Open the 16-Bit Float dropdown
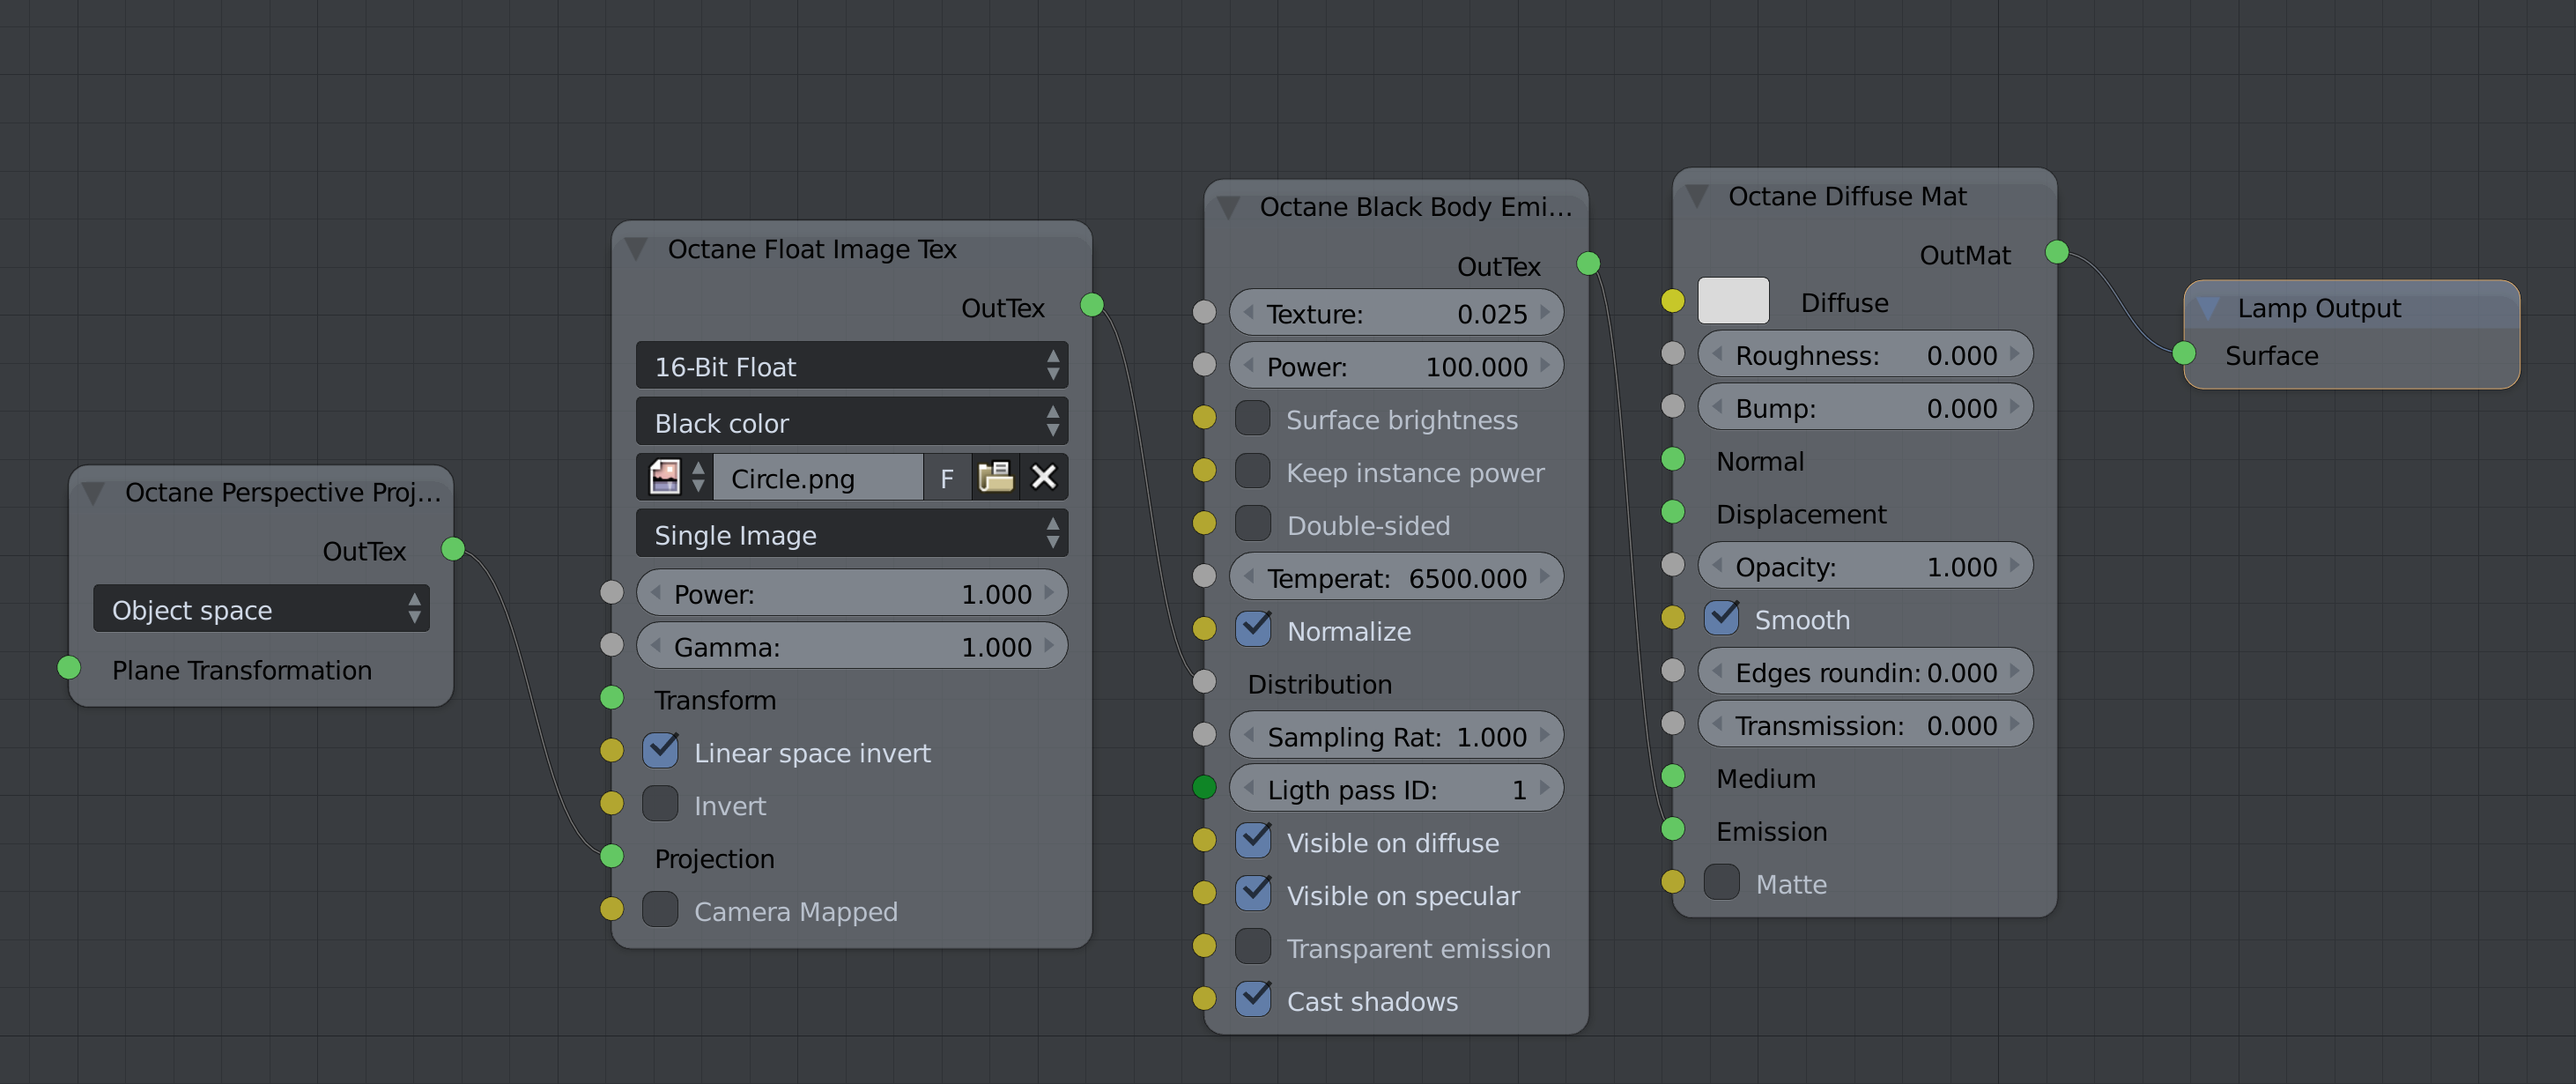 click(x=851, y=366)
